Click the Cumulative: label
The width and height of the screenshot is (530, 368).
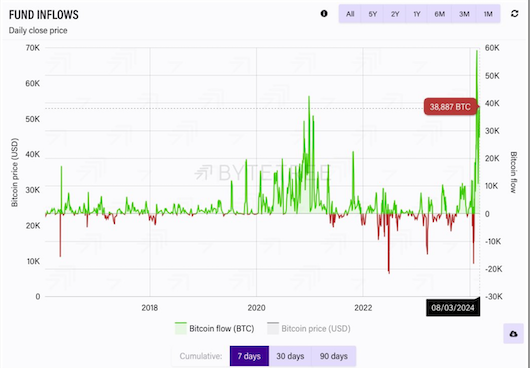pyautogui.click(x=201, y=356)
